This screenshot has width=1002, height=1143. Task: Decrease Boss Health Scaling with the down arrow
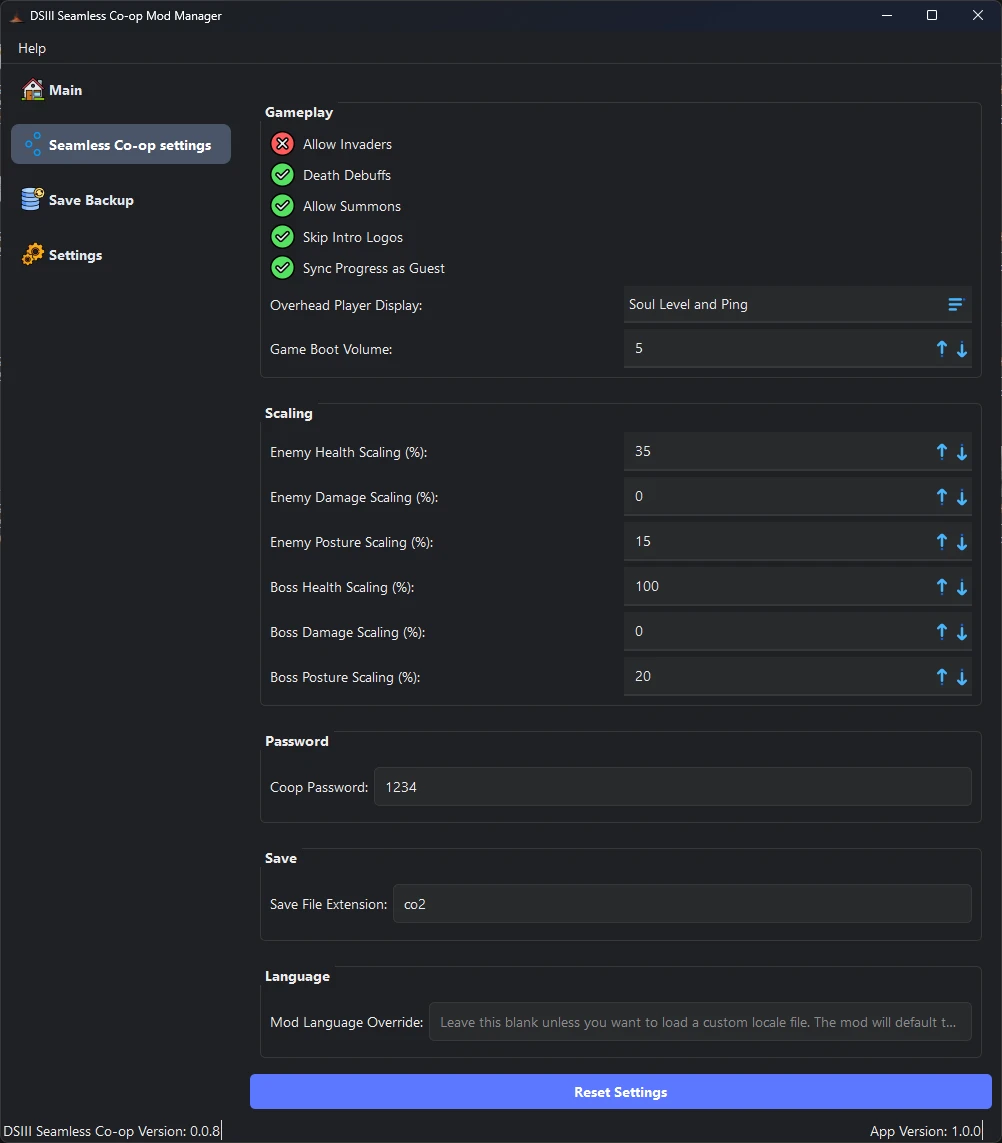962,588
